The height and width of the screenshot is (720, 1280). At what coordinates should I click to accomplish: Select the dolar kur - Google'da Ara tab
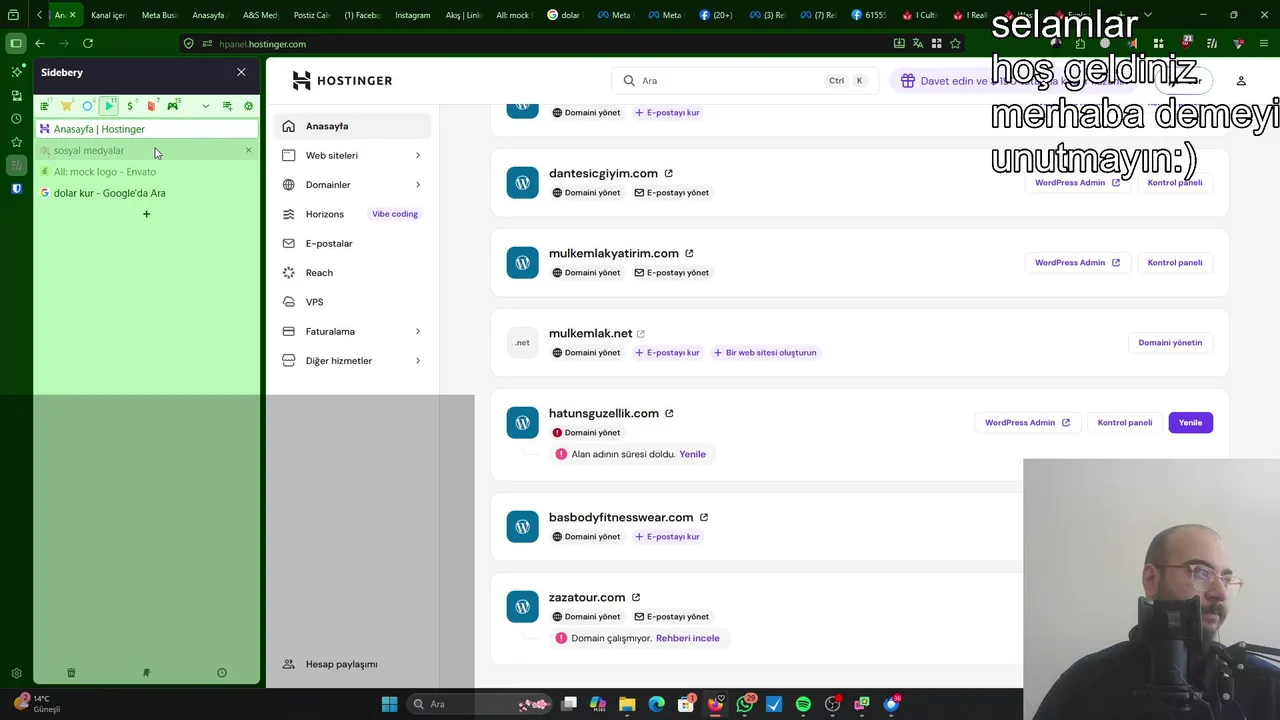(x=147, y=193)
